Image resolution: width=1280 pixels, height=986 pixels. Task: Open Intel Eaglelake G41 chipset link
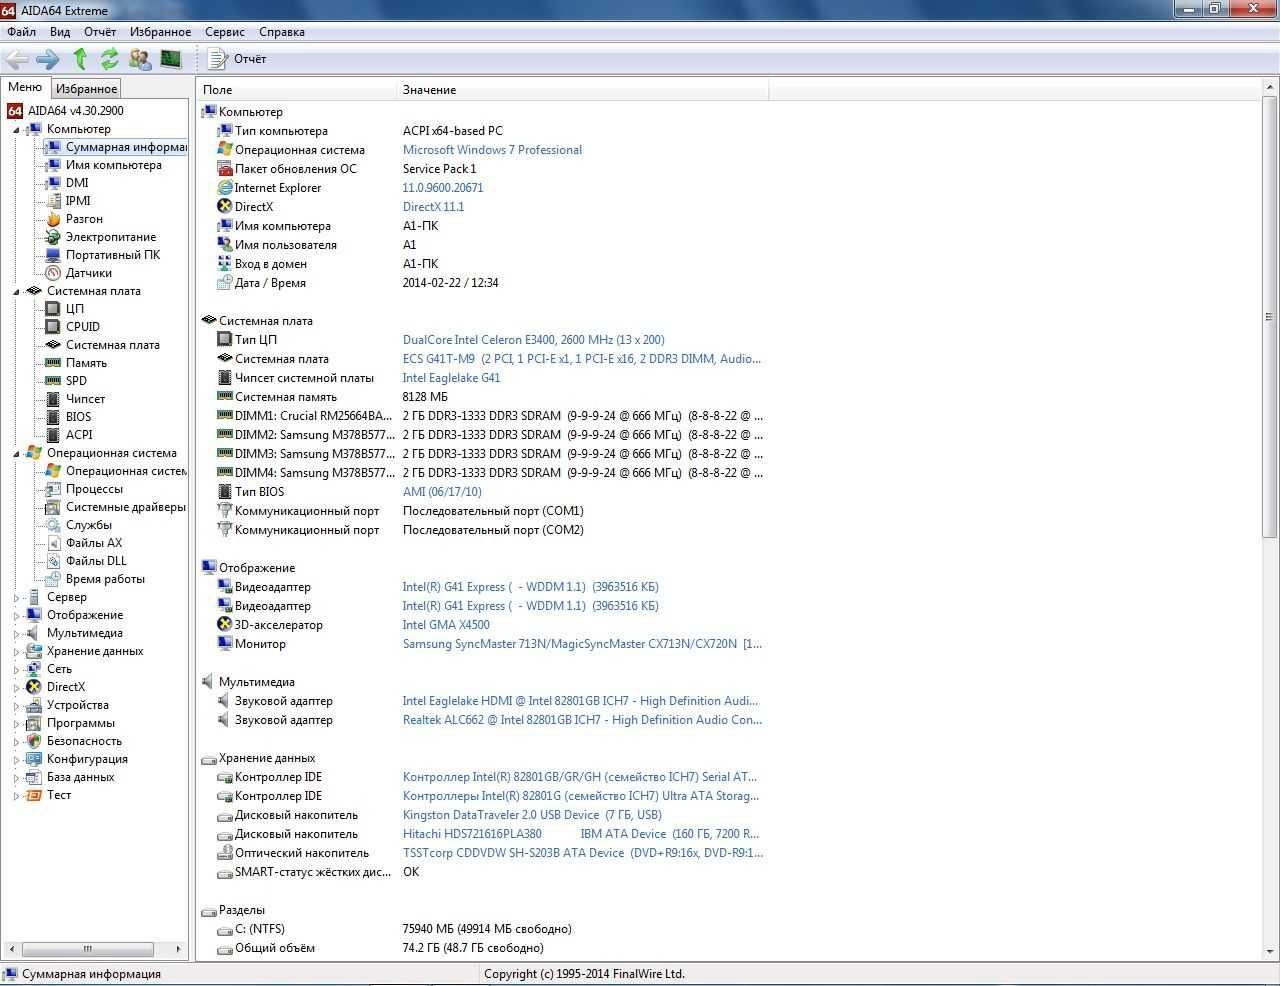451,378
